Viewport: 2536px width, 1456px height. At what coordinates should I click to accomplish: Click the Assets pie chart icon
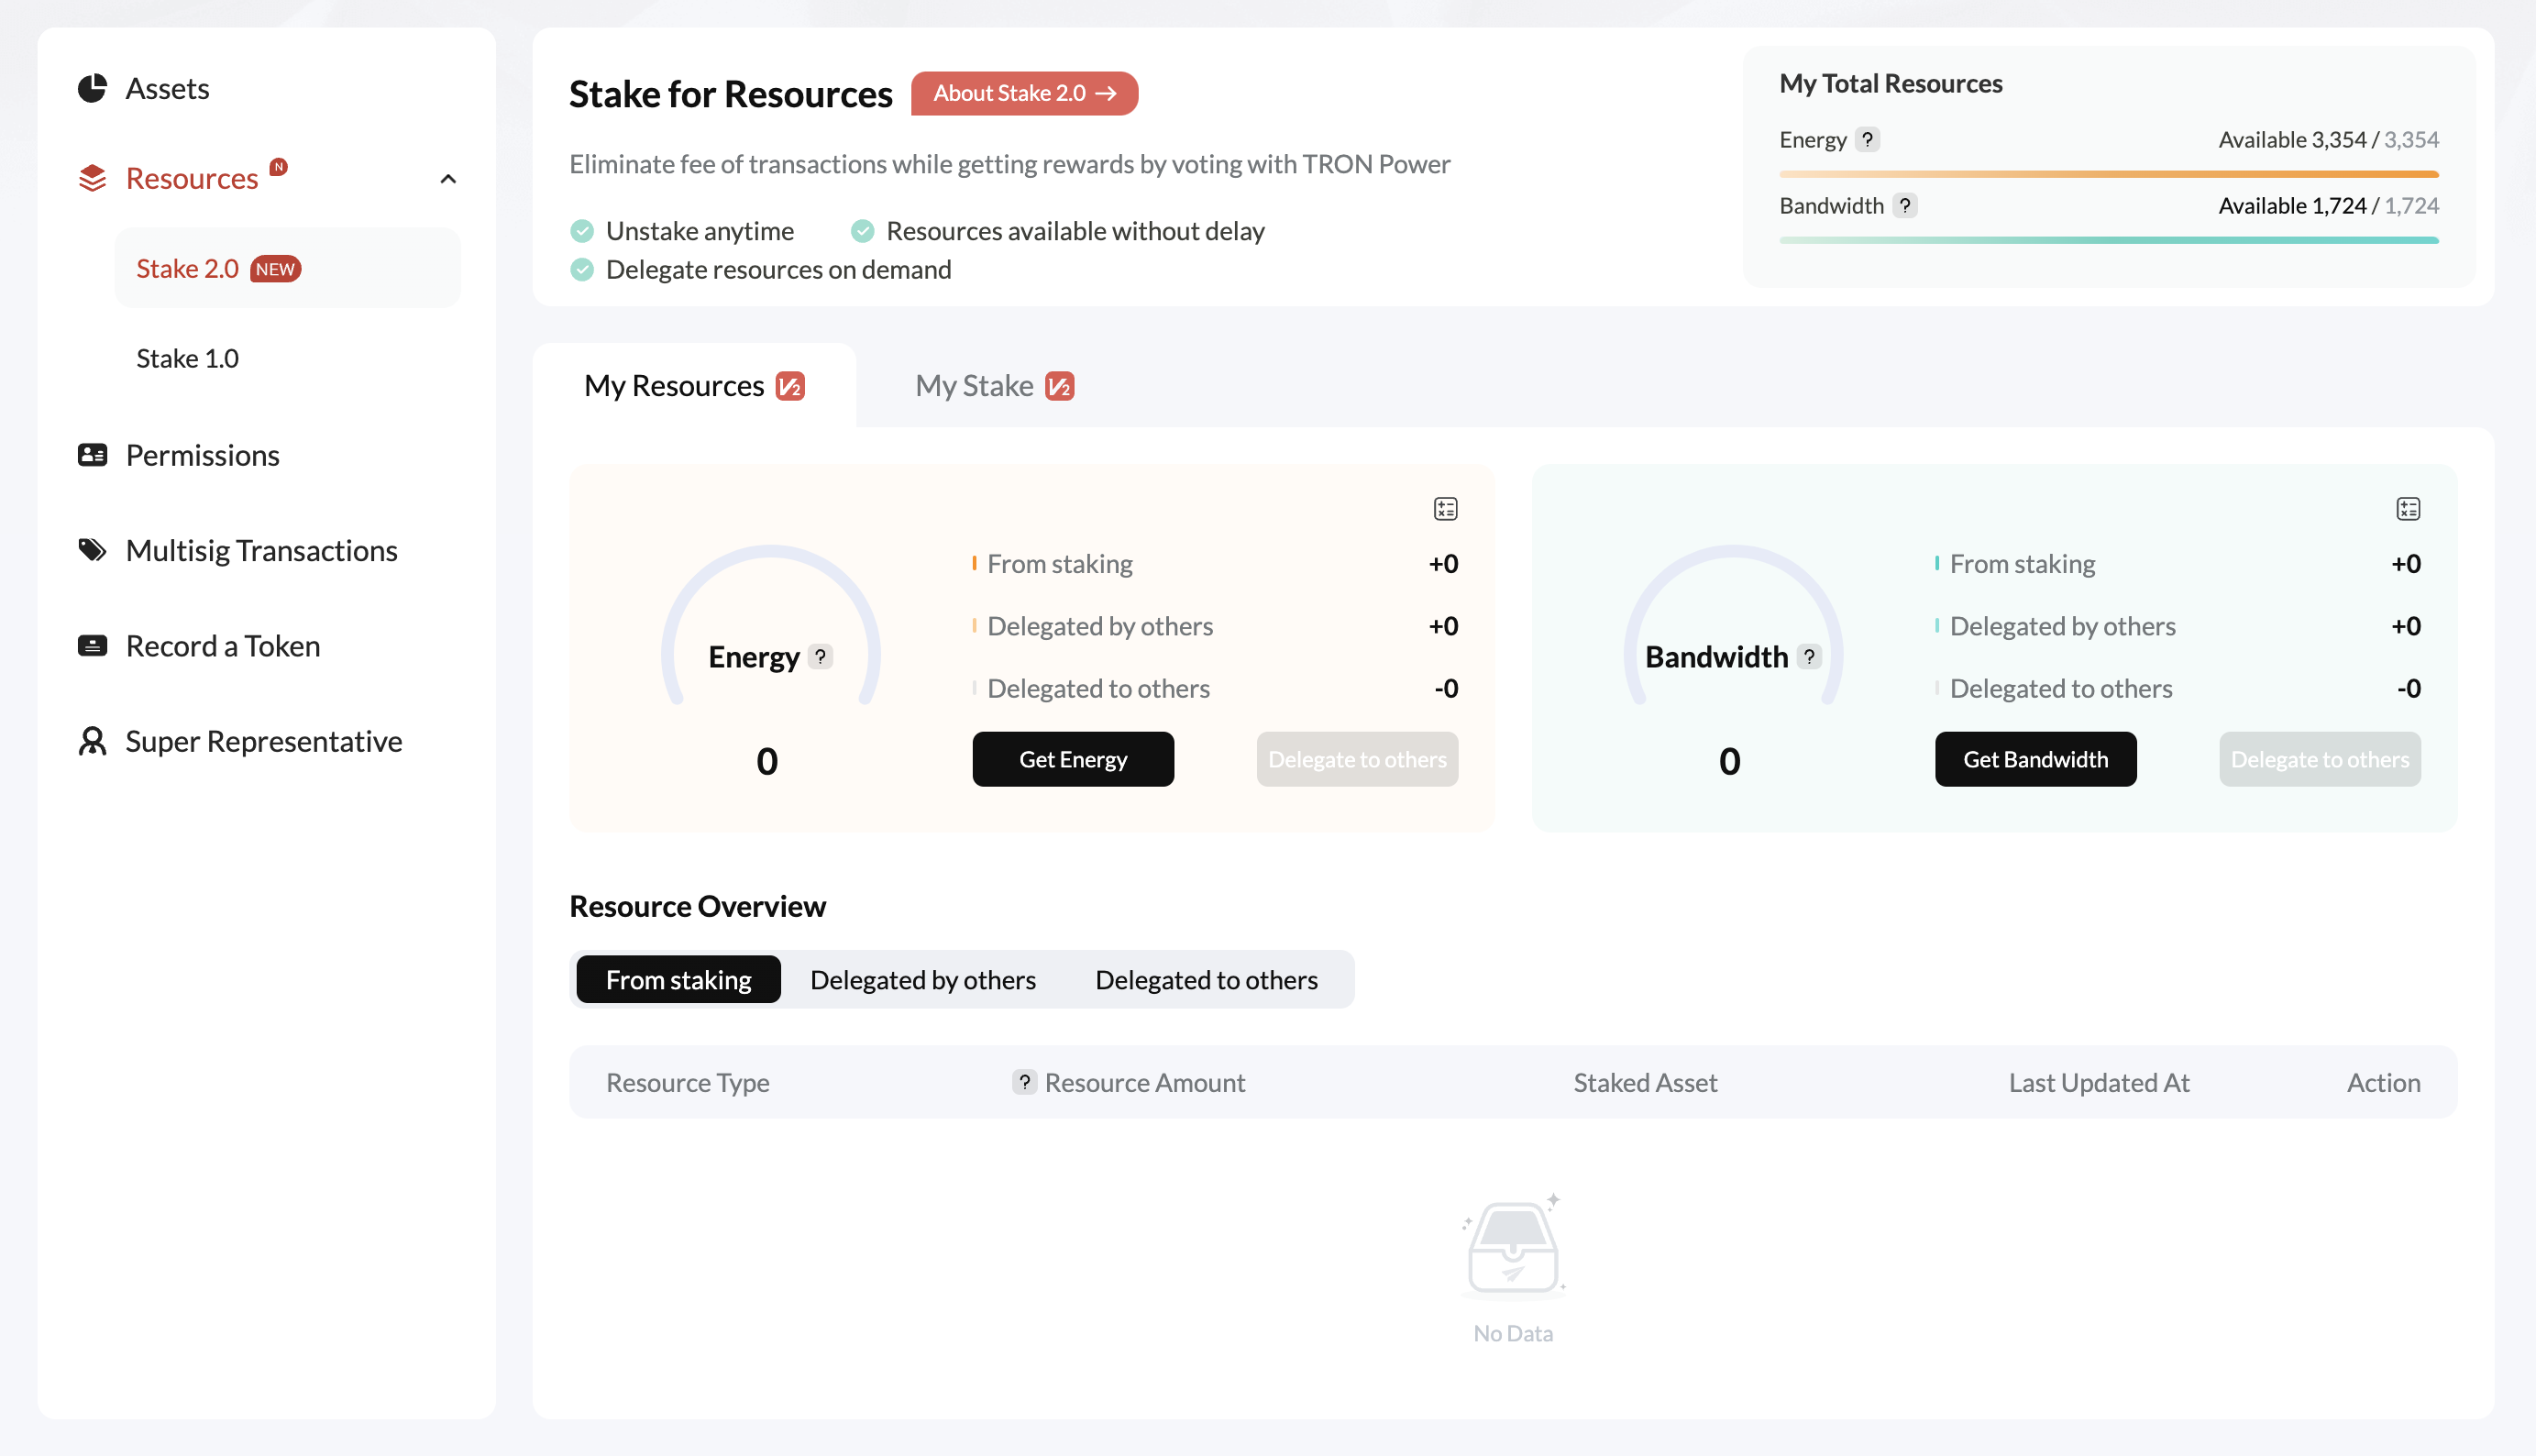92,88
